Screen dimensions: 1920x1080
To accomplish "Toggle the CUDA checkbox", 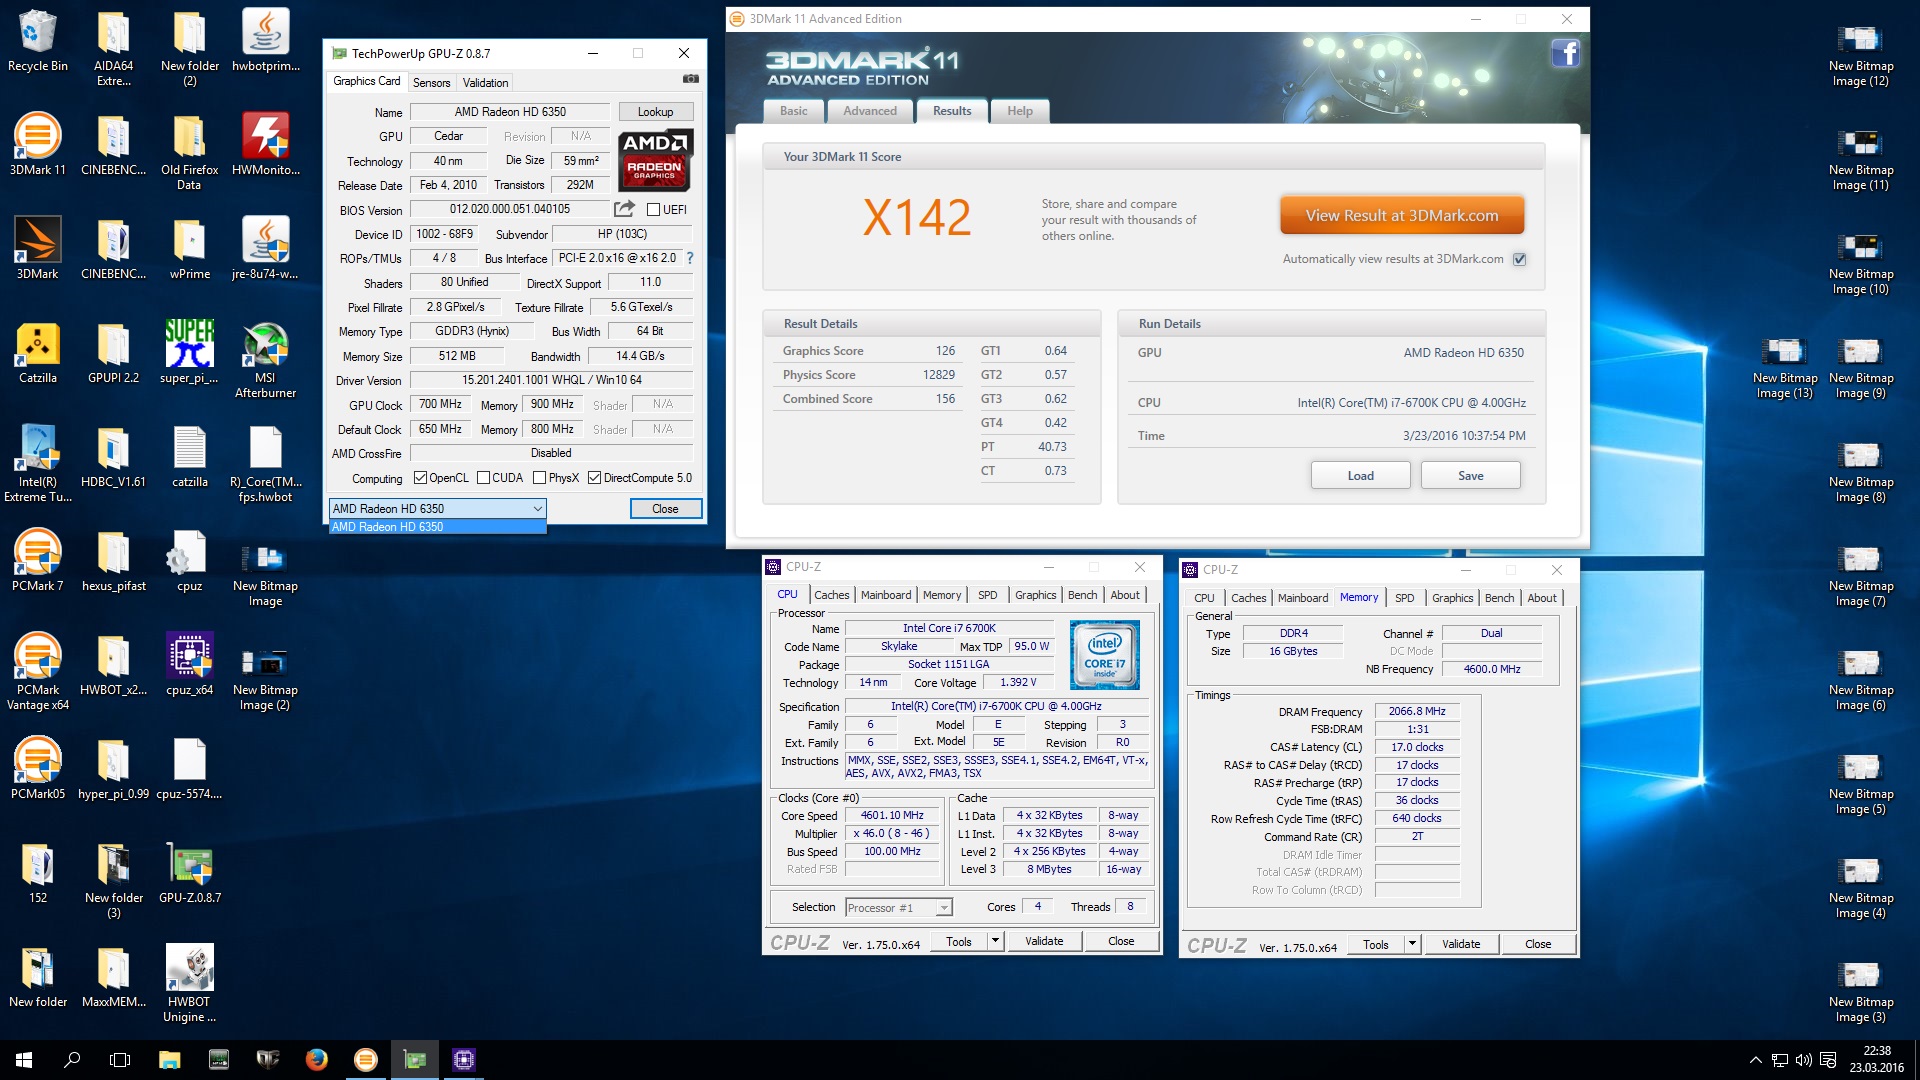I will click(483, 478).
